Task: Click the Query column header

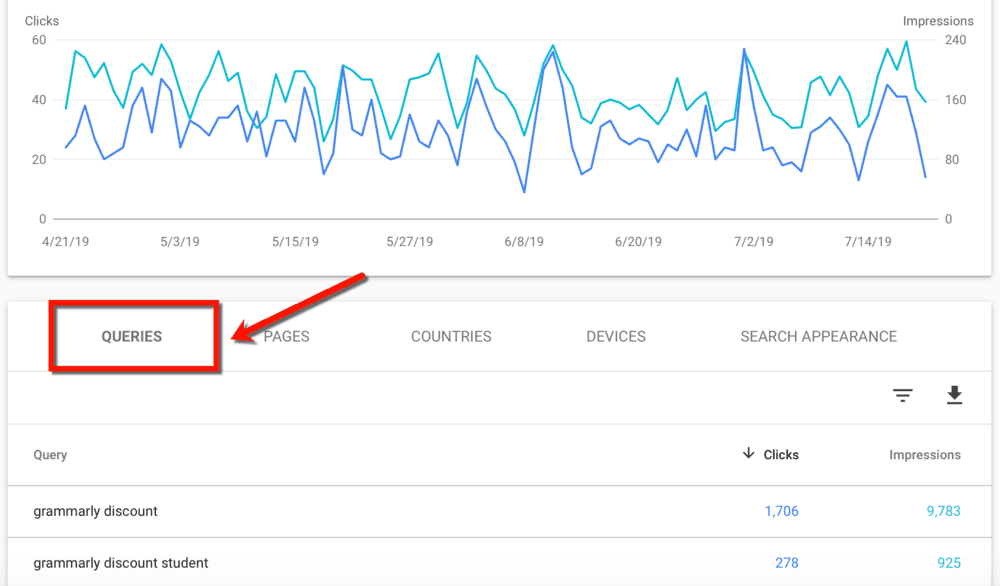Action: 50,455
